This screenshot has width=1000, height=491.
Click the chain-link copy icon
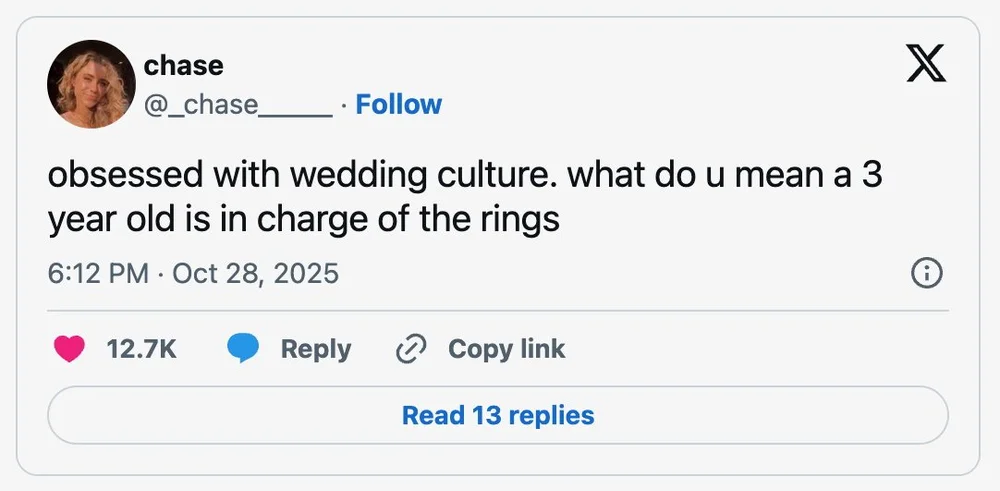pyautogui.click(x=411, y=349)
